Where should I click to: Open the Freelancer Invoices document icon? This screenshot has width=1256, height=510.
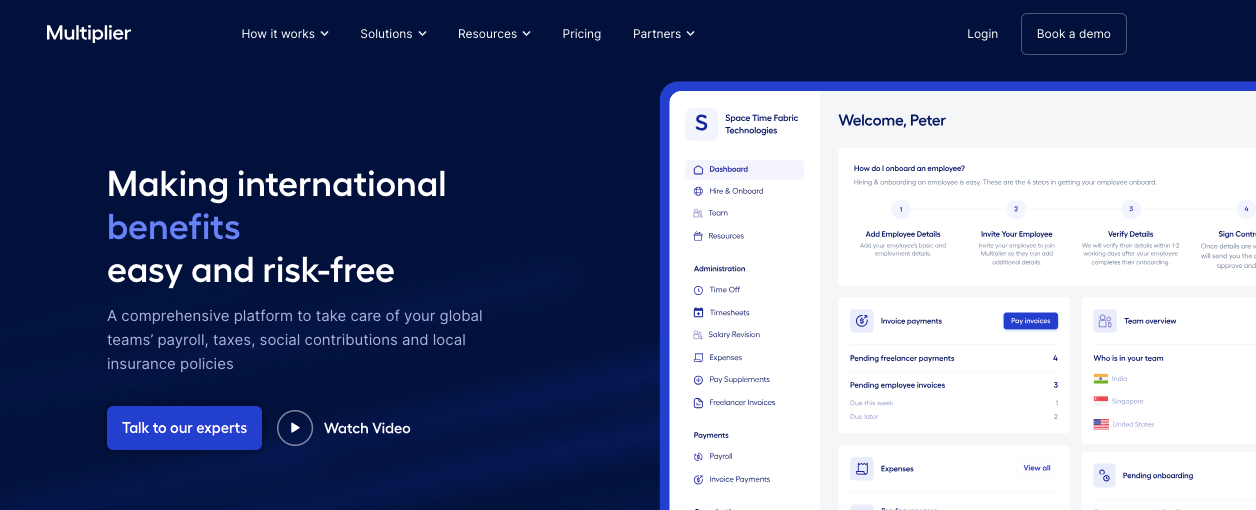(698, 403)
